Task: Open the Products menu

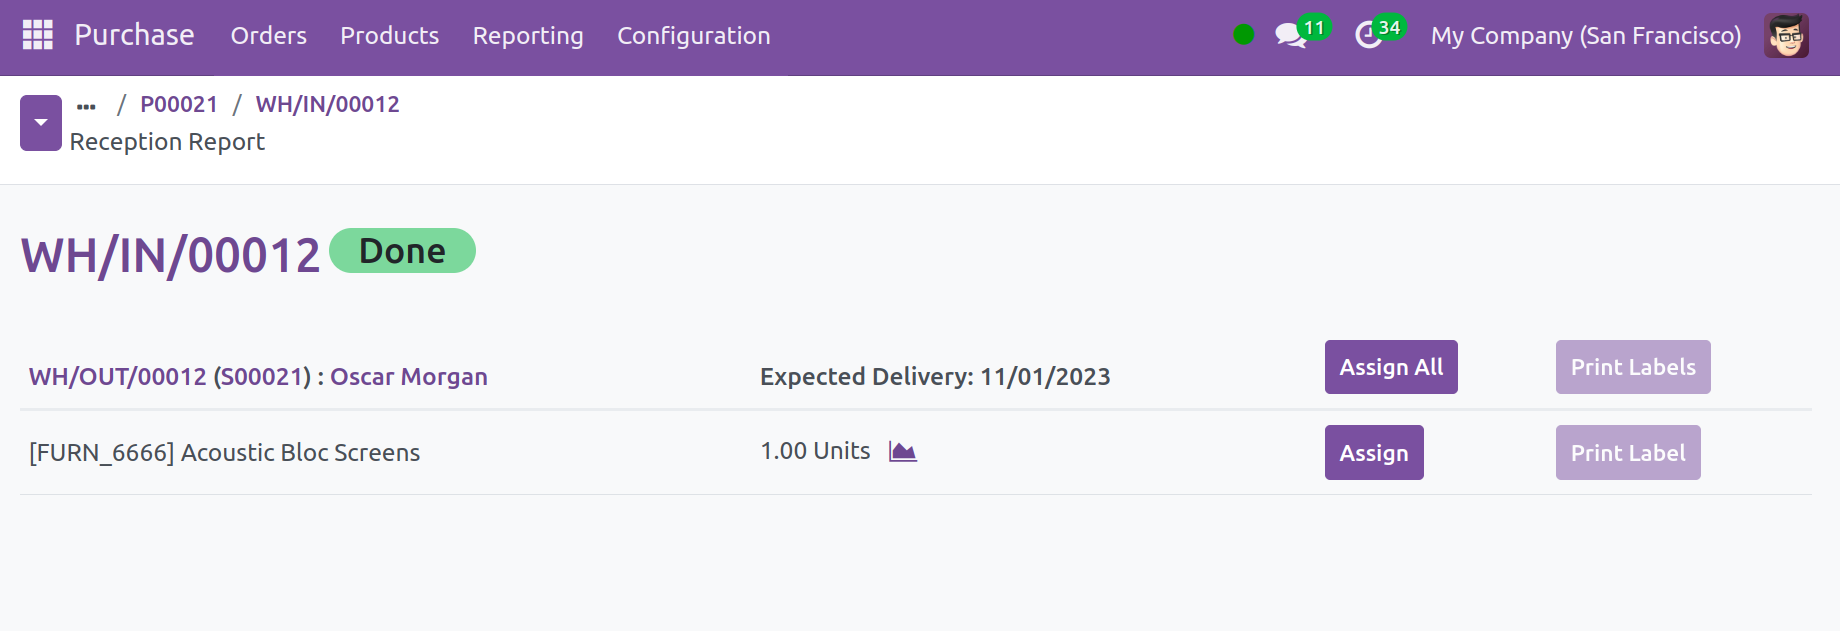Action: [389, 36]
